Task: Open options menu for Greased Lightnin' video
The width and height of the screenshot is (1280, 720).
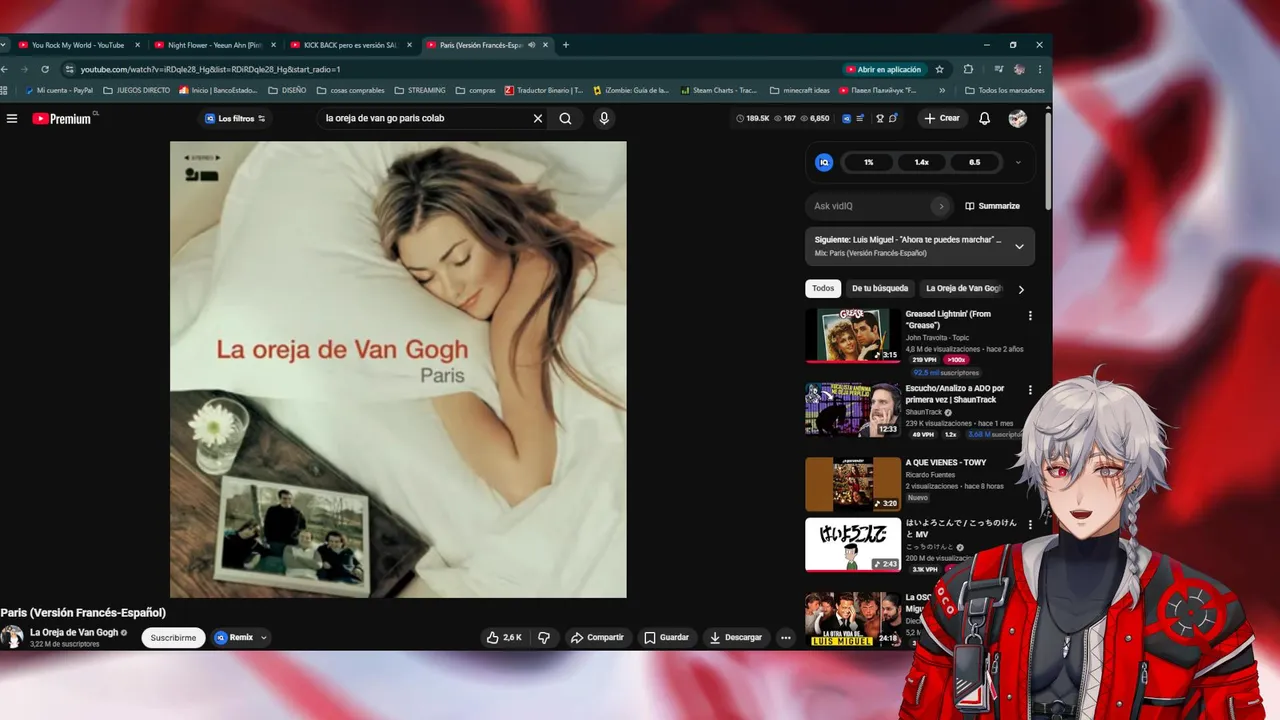Action: pyautogui.click(x=1030, y=316)
